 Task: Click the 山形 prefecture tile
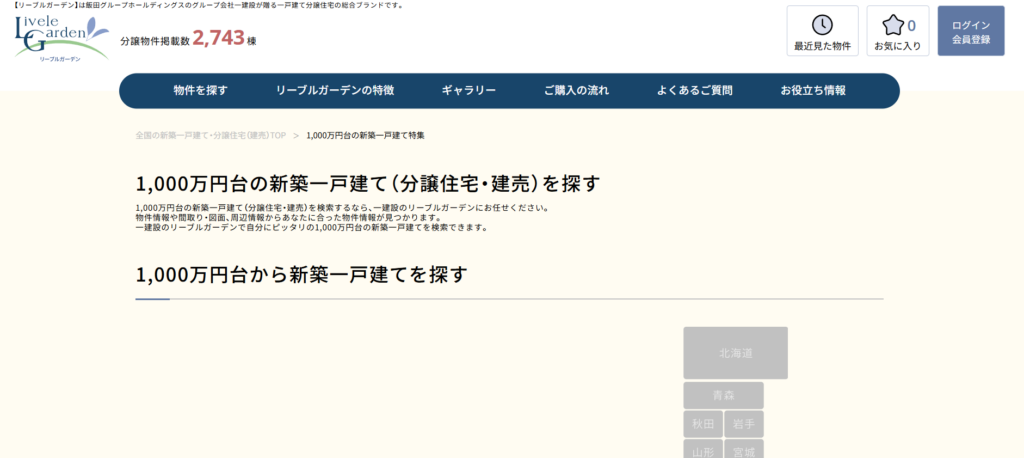pyautogui.click(x=703, y=450)
